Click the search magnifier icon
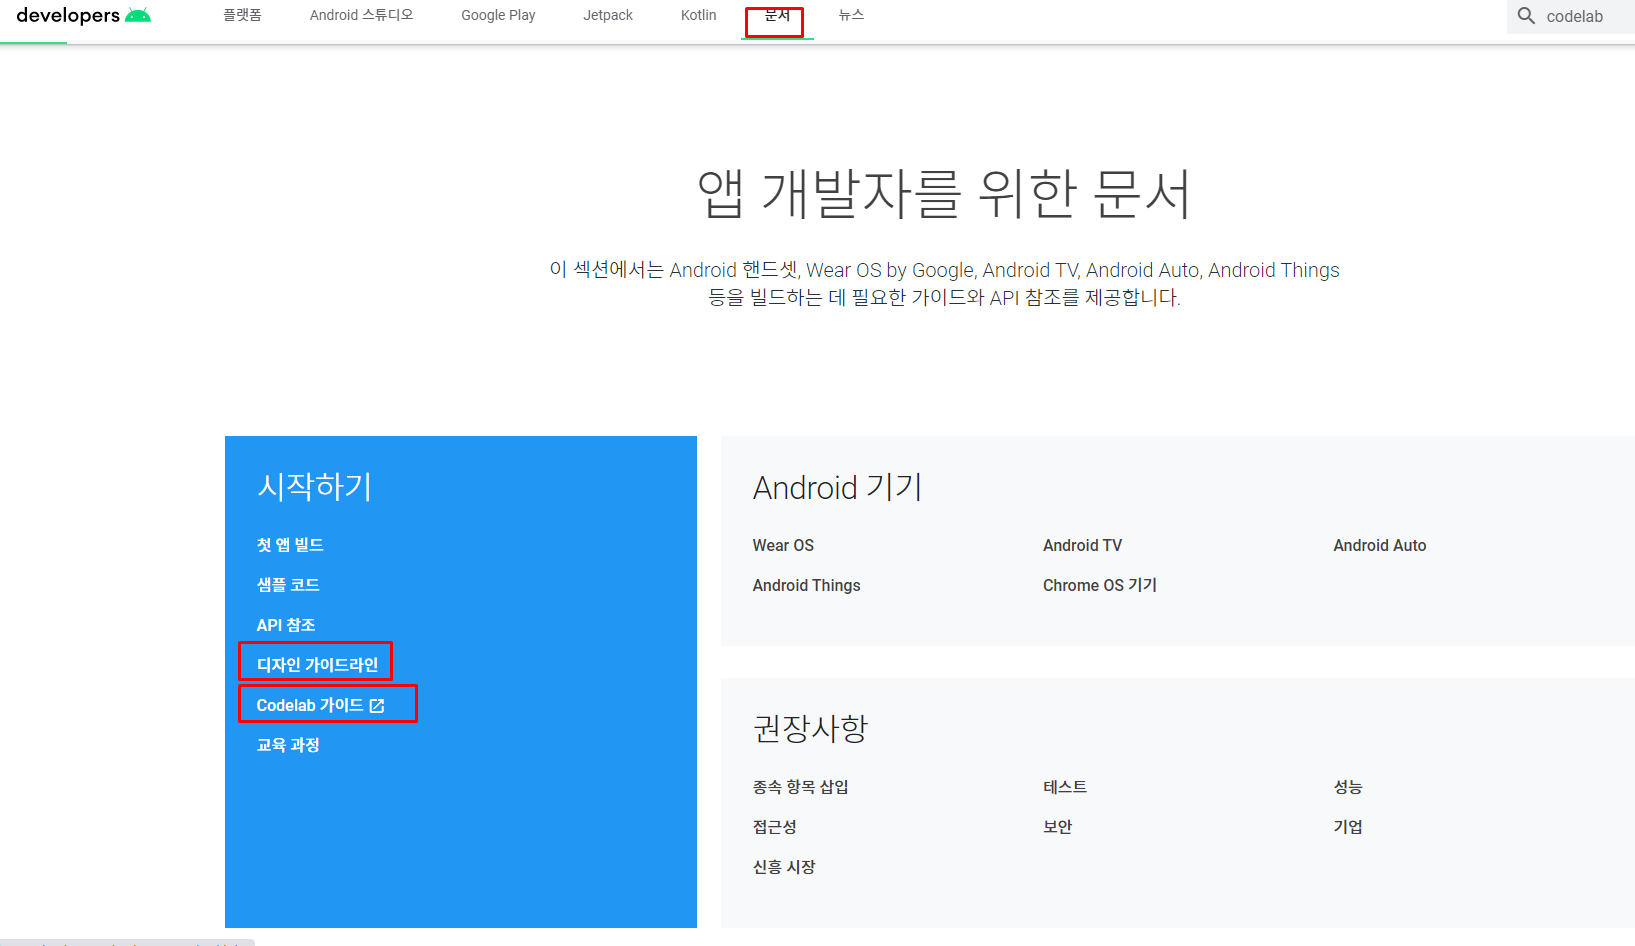The height and width of the screenshot is (946, 1635). tap(1526, 16)
